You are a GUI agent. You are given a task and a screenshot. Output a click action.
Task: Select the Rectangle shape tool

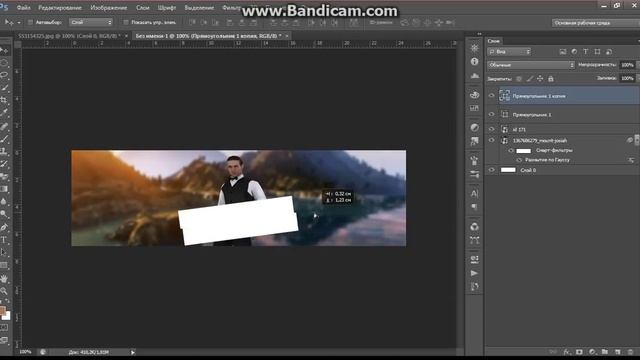pos(4,265)
